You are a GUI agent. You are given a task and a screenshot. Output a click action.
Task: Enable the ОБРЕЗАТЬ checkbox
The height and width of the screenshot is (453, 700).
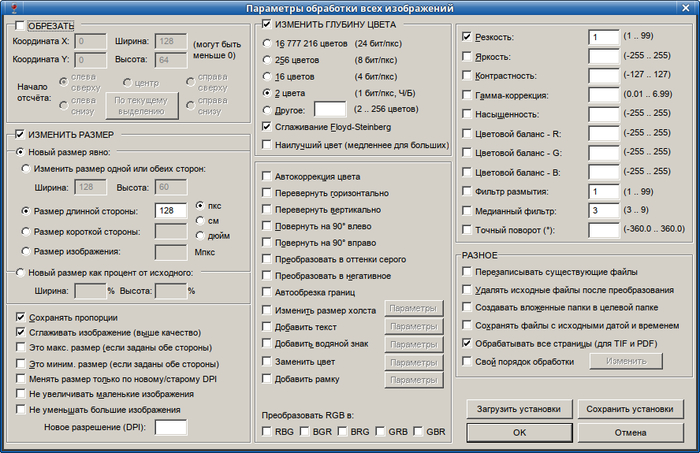[x=21, y=23]
